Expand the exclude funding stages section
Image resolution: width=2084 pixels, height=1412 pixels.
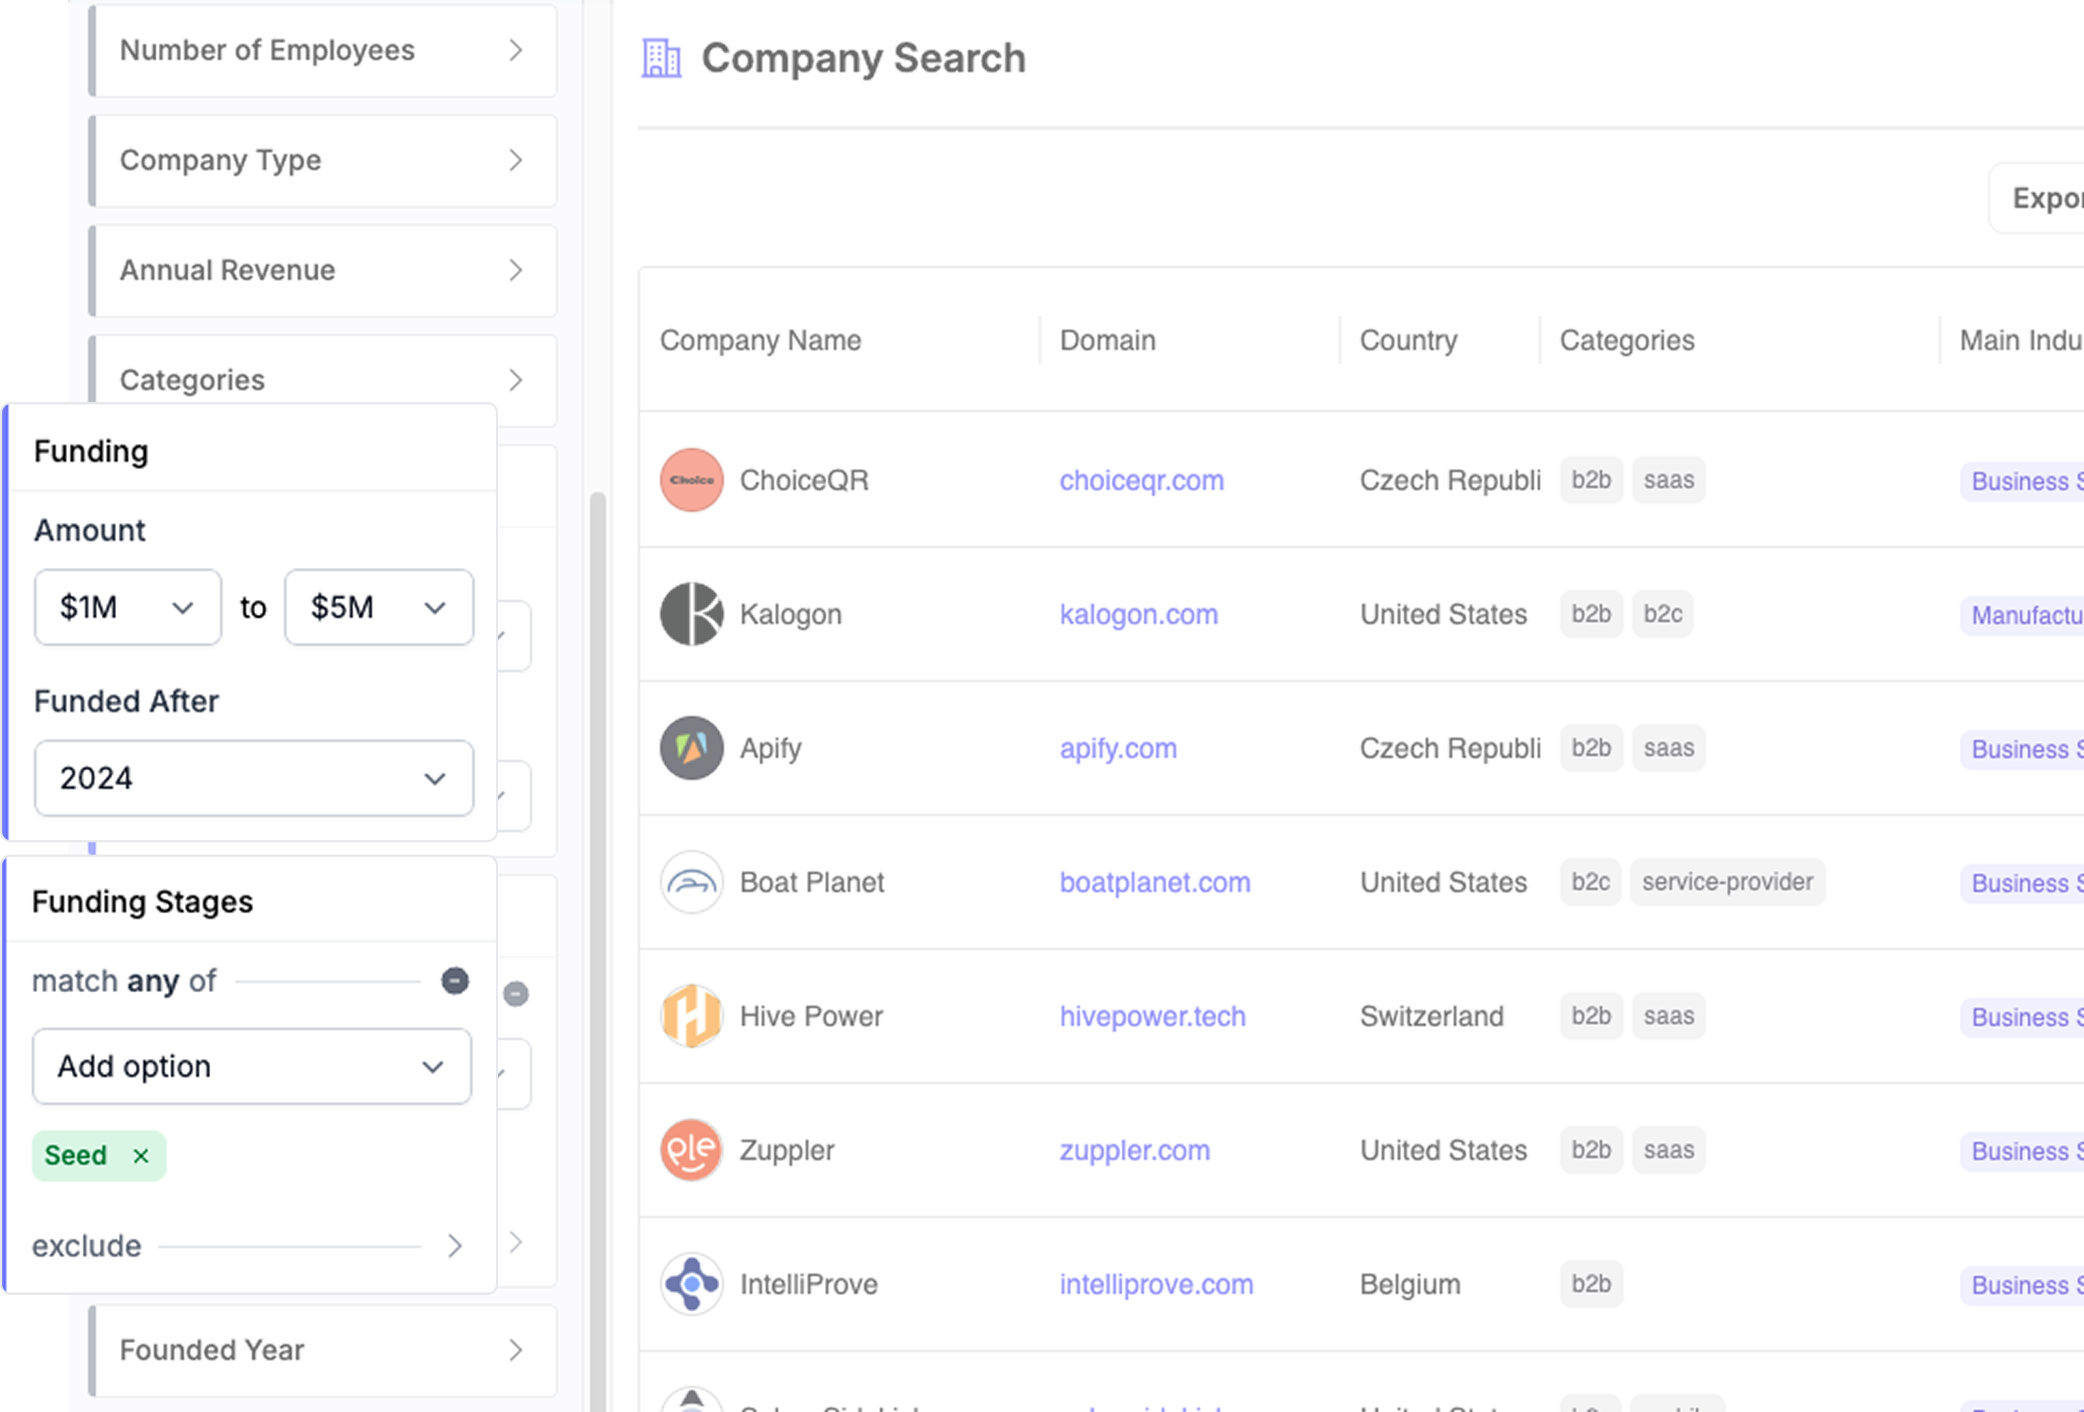[x=455, y=1246]
